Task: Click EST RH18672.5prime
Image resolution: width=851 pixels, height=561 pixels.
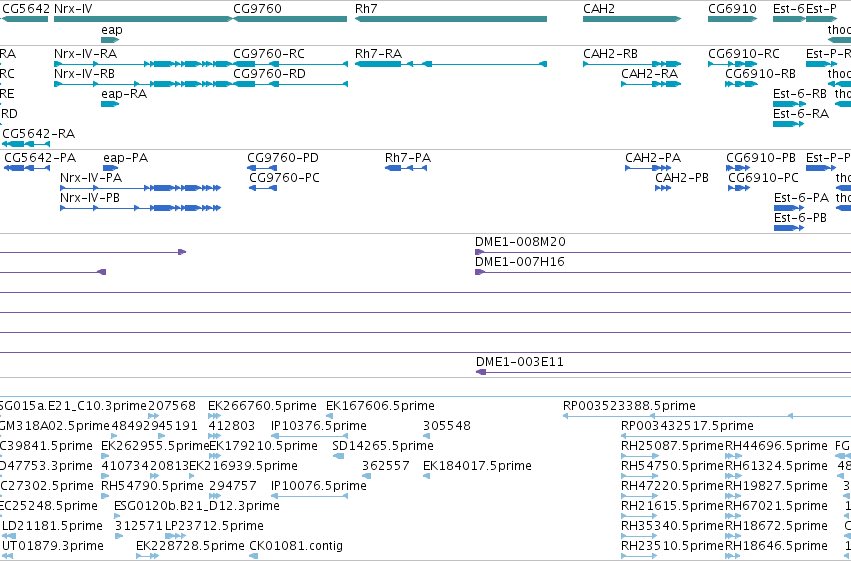Action: pyautogui.click(x=733, y=536)
